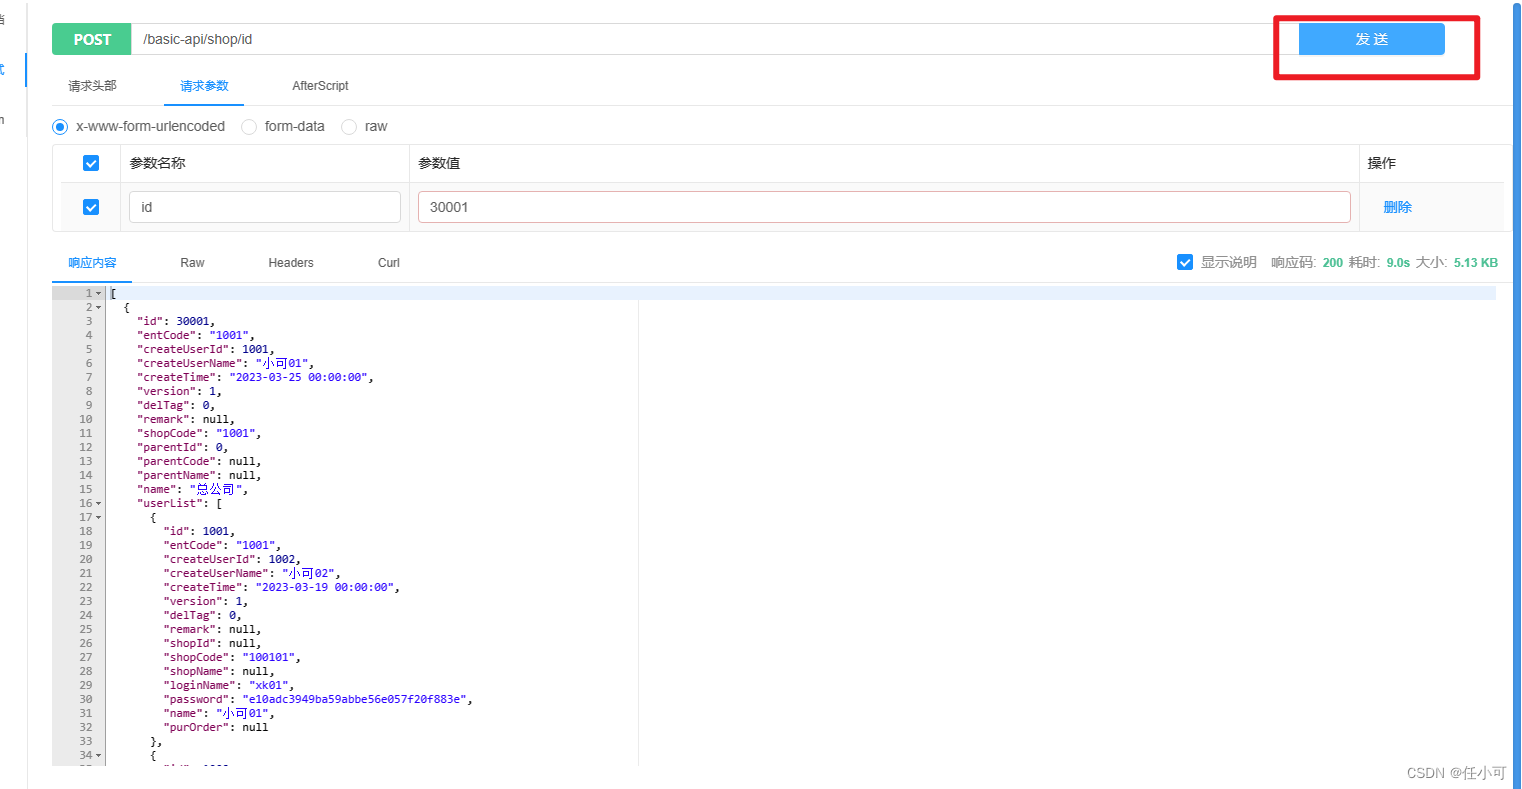Image resolution: width=1522 pixels, height=789 pixels.
Task: Click 删除 to delete the id parameter
Action: tap(1397, 207)
